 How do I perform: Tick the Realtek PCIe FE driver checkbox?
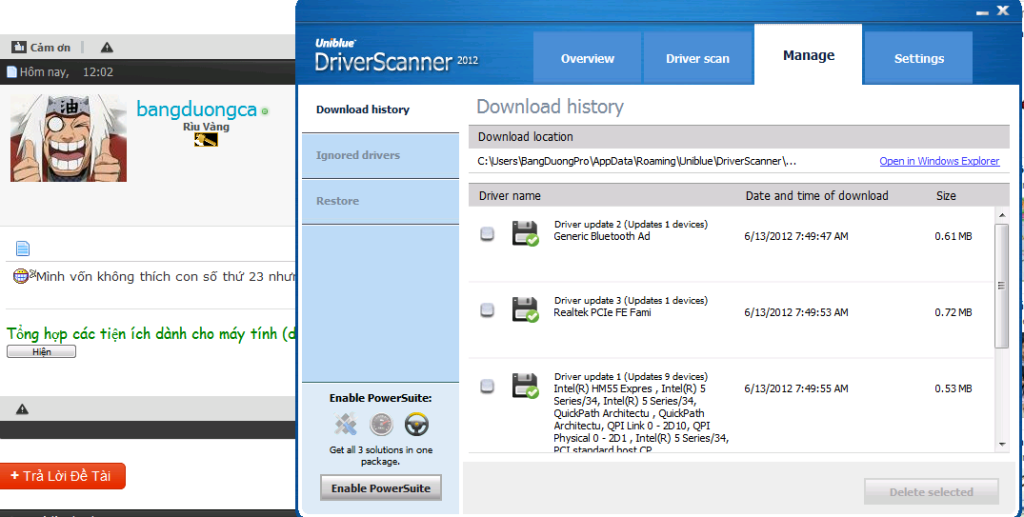(x=487, y=310)
